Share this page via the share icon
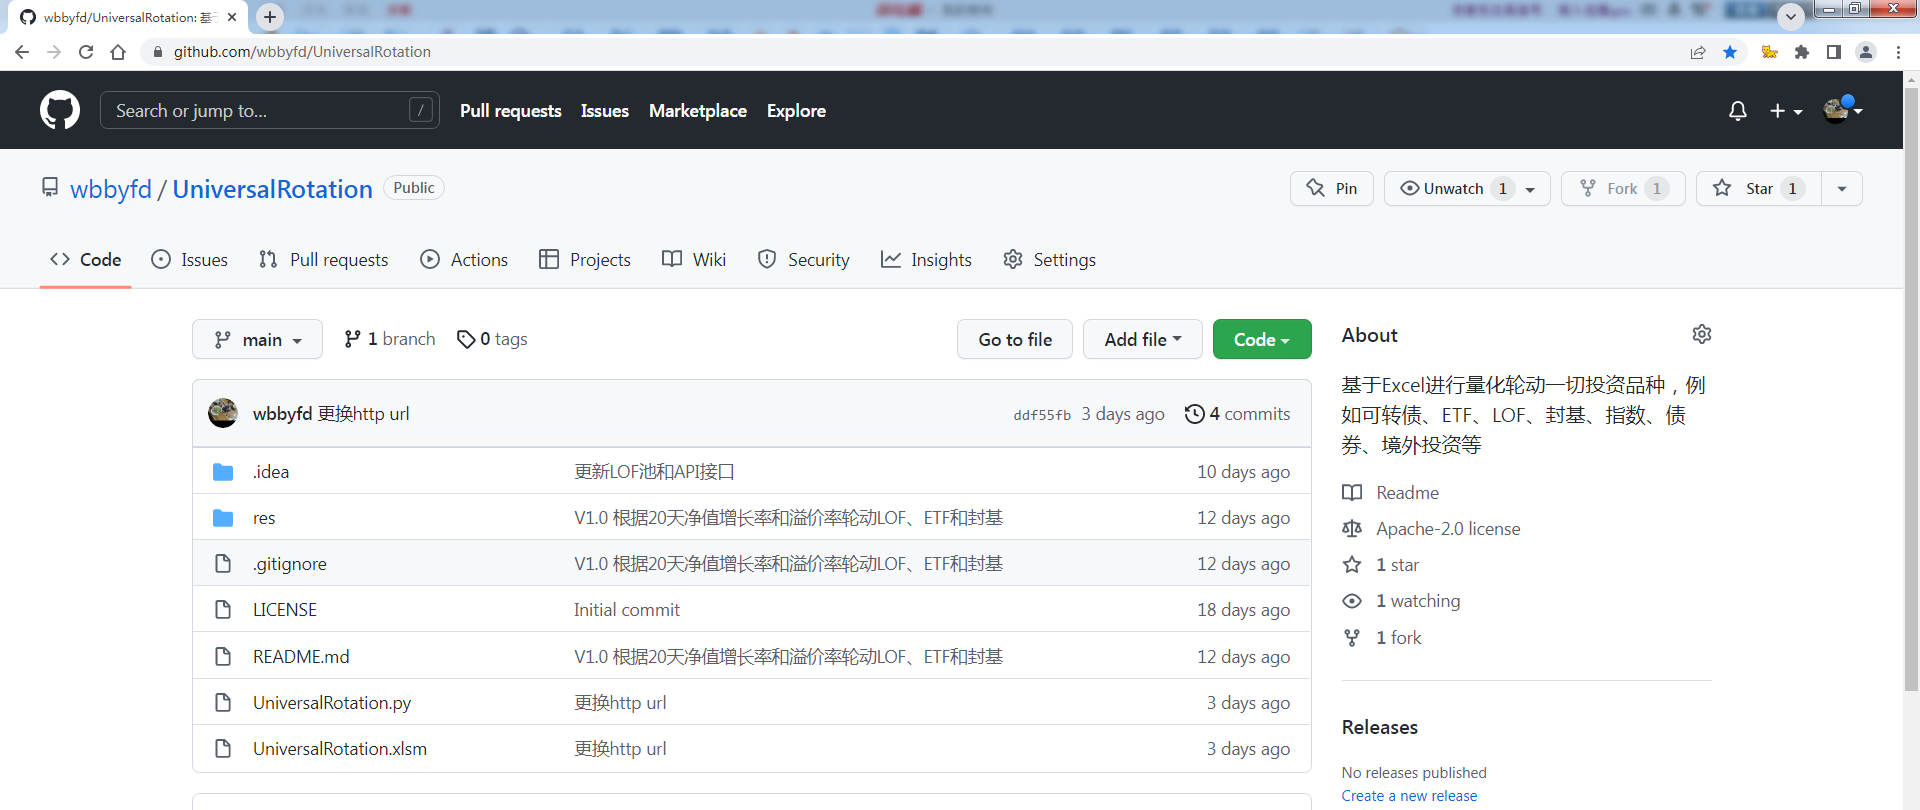This screenshot has width=1920, height=810. pyautogui.click(x=1698, y=52)
